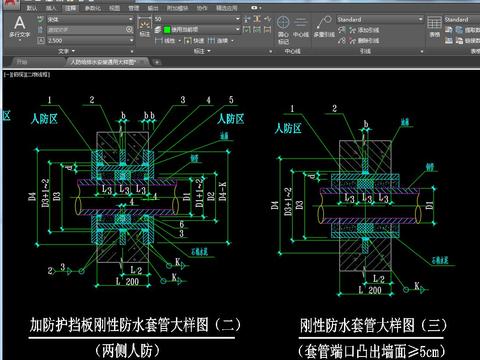The image size is (480, 360).
Task: Click the dimension inspect icon
Action: [x=247, y=30]
